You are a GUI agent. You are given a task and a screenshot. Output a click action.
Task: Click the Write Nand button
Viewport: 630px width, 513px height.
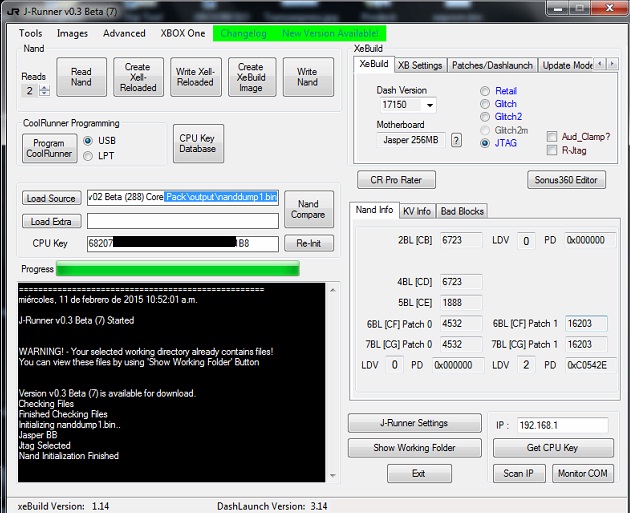click(x=308, y=77)
